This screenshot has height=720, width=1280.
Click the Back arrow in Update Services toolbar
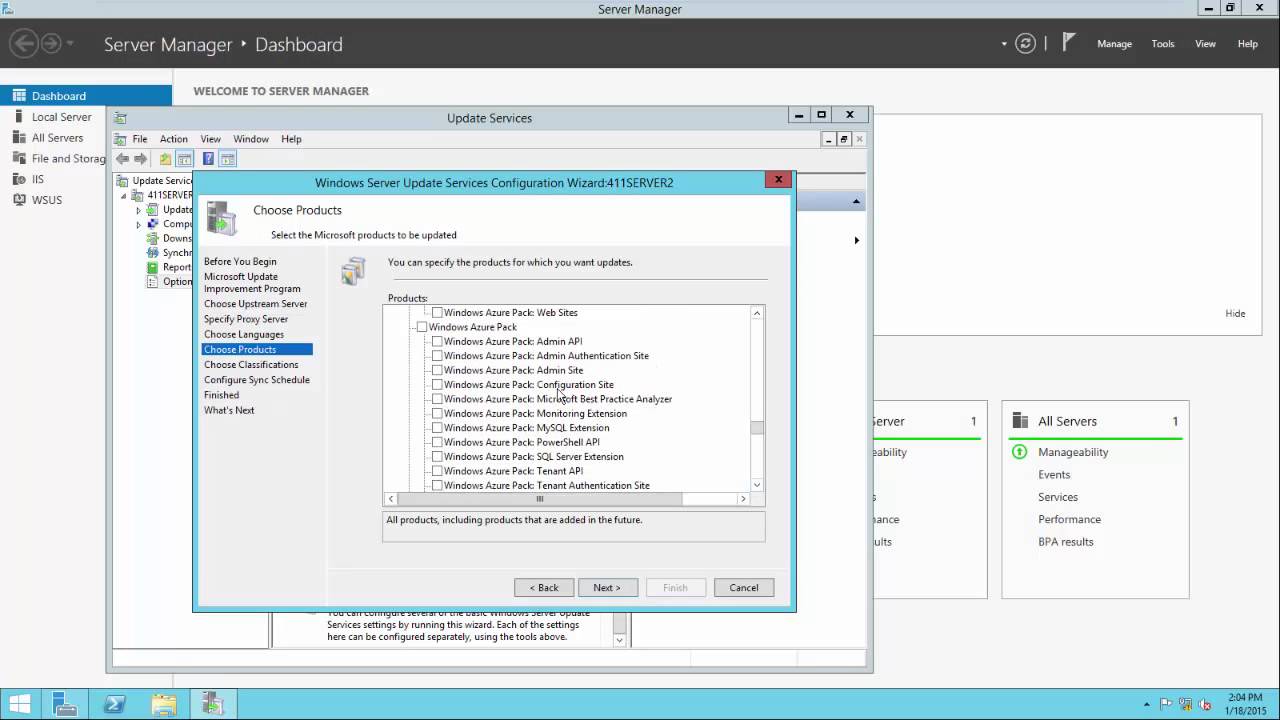point(122,159)
